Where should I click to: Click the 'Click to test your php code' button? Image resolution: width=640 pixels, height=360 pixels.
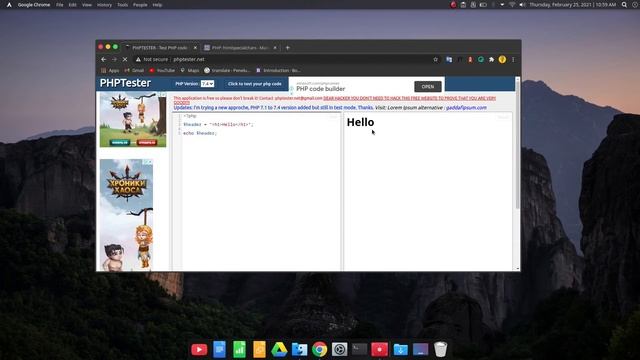pyautogui.click(x=255, y=84)
